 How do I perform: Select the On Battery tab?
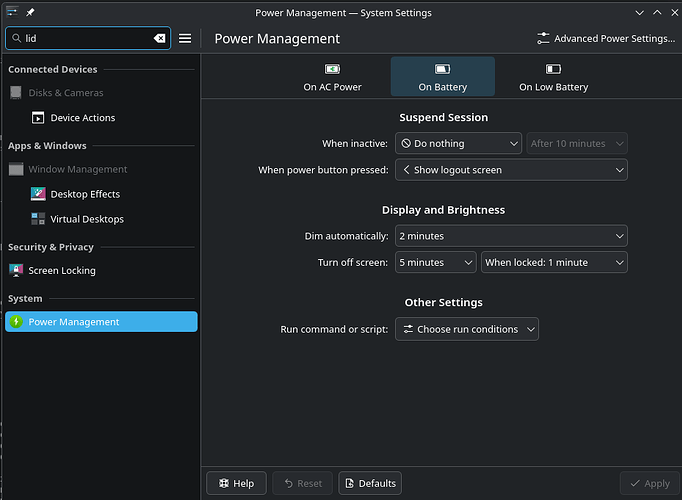443,77
